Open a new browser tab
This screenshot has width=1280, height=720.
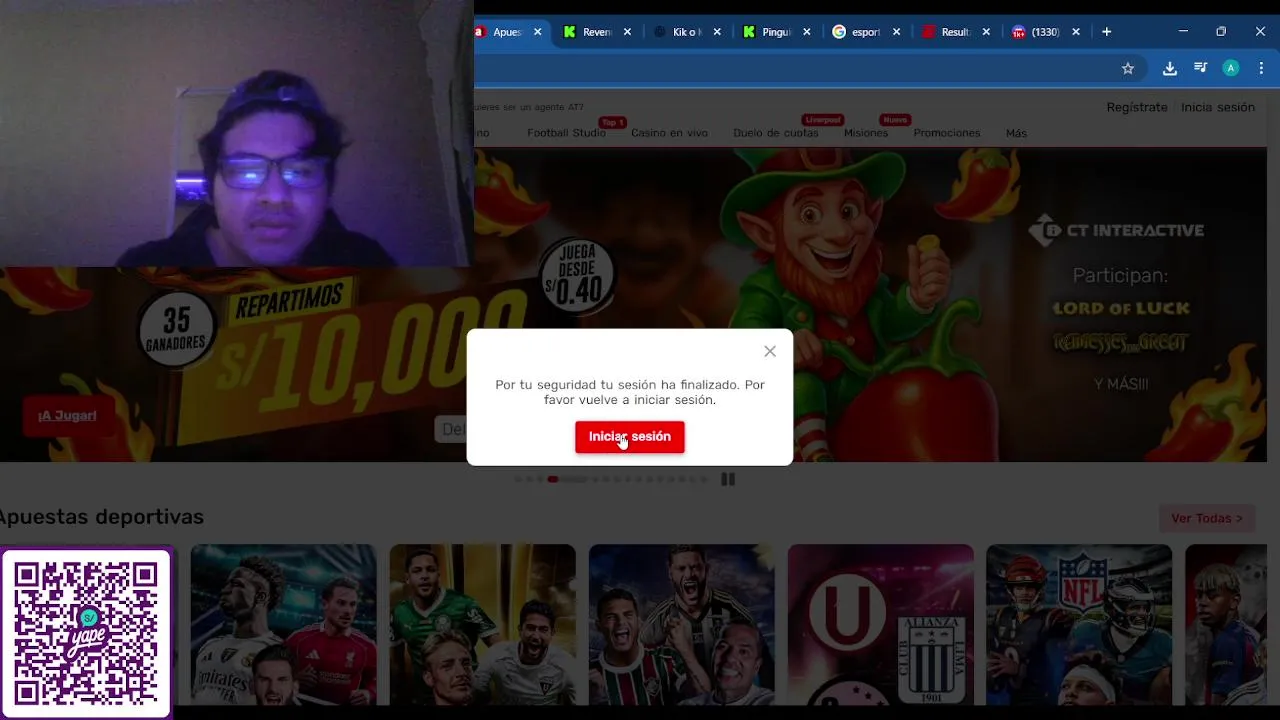pyautogui.click(x=1106, y=32)
